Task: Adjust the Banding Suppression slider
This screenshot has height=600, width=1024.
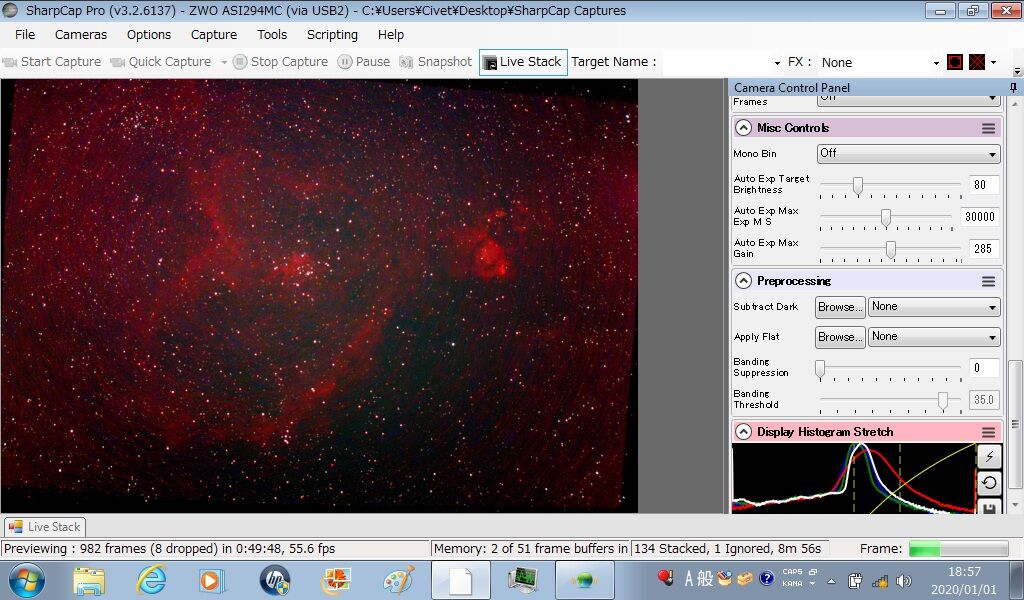Action: pos(820,370)
